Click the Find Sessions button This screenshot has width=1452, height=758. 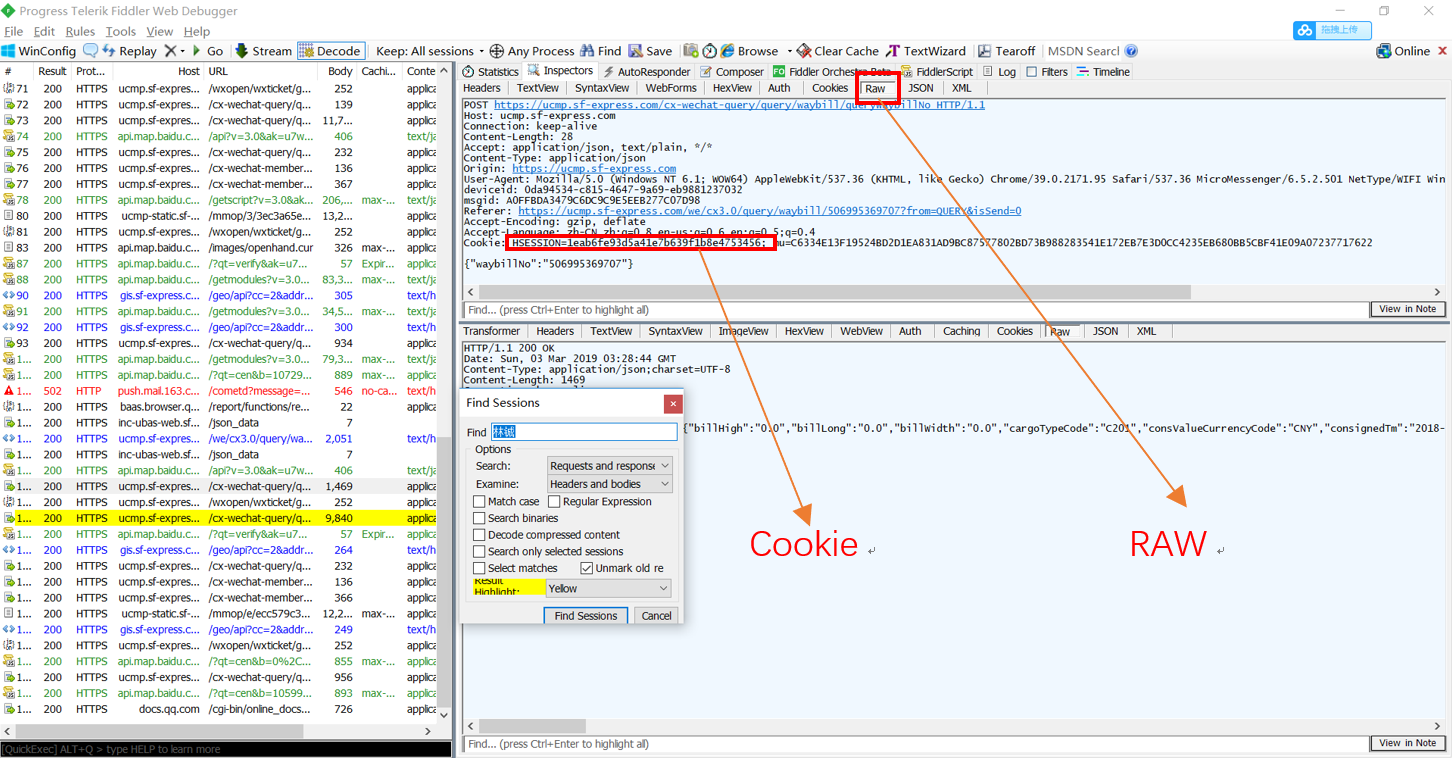pyautogui.click(x=586, y=616)
